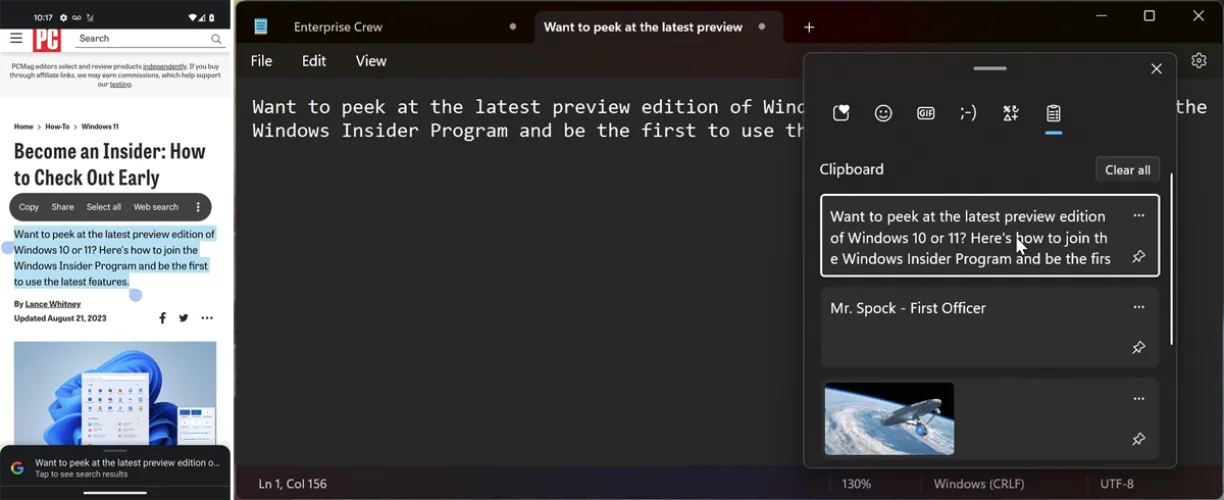Image resolution: width=1224 pixels, height=500 pixels.
Task: Tap Copy in the text selection toolbar
Action: click(29, 207)
